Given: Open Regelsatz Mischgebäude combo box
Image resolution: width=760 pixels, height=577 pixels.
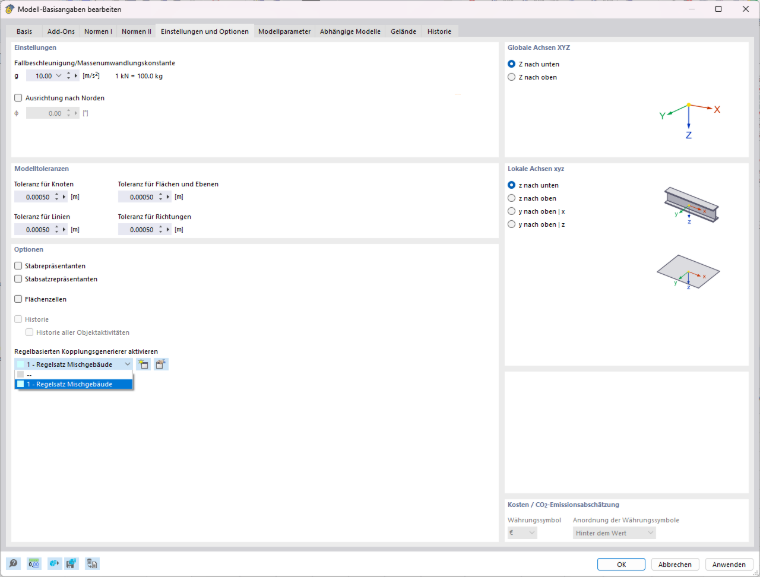Looking at the screenshot, I should (73, 364).
